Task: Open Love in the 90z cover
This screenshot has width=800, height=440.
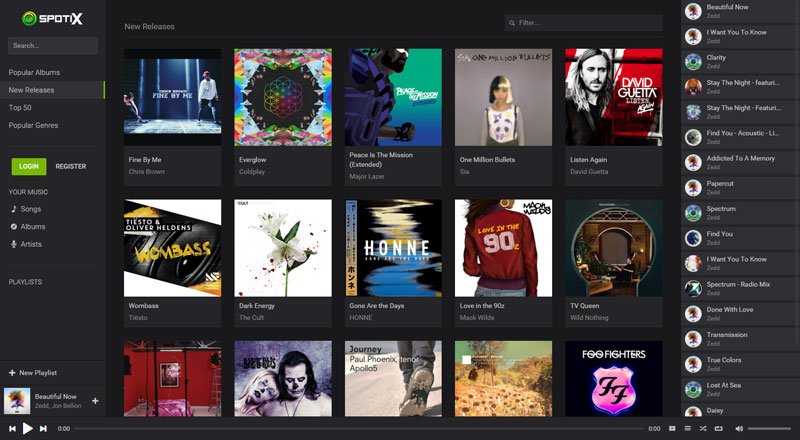Action: pyautogui.click(x=504, y=248)
